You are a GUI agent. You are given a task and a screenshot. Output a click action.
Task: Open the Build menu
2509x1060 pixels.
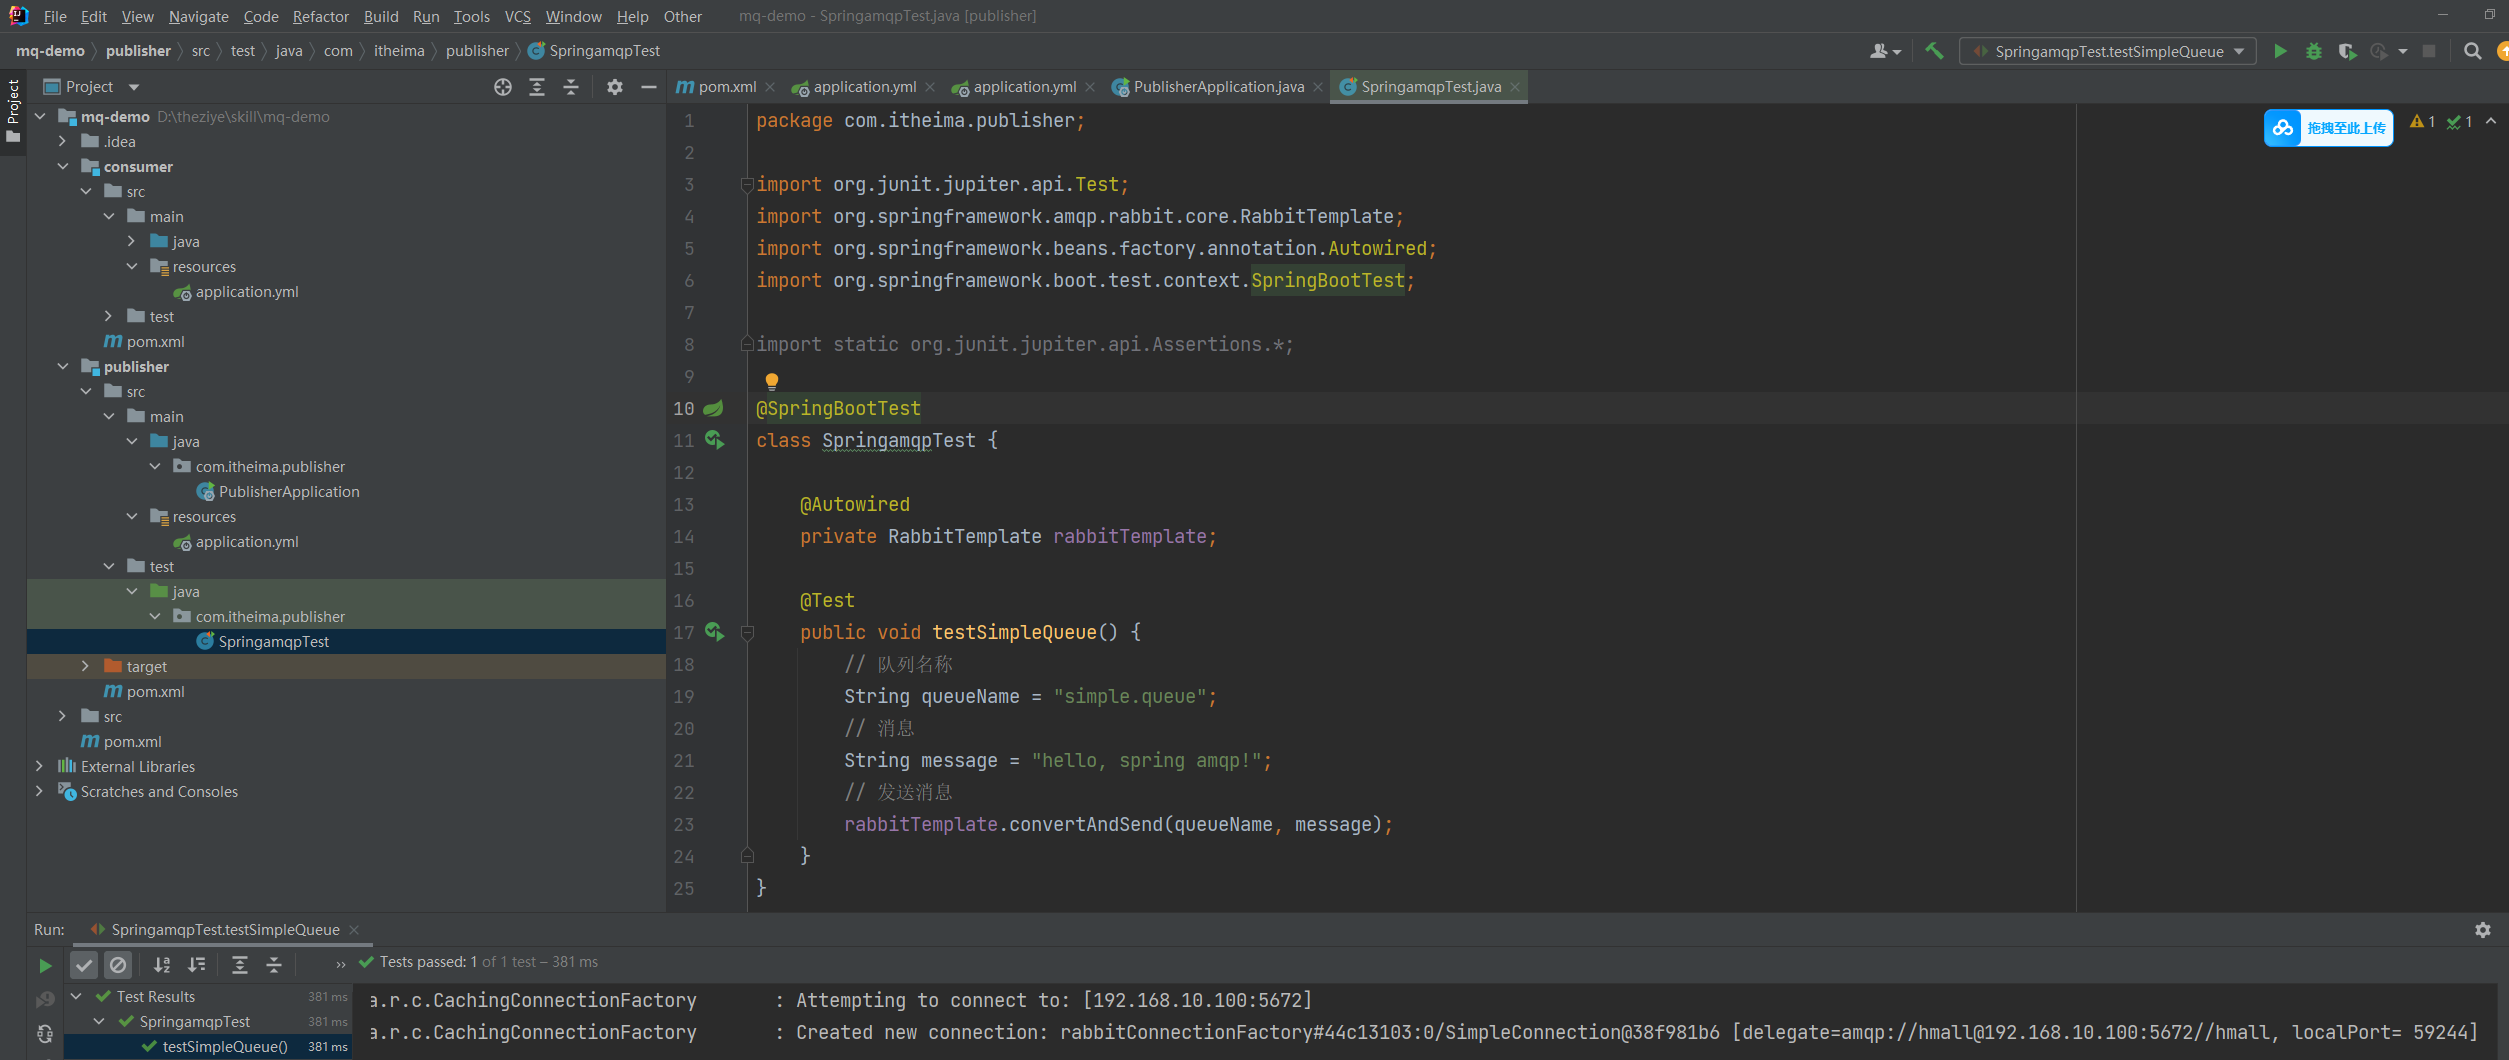click(x=381, y=16)
